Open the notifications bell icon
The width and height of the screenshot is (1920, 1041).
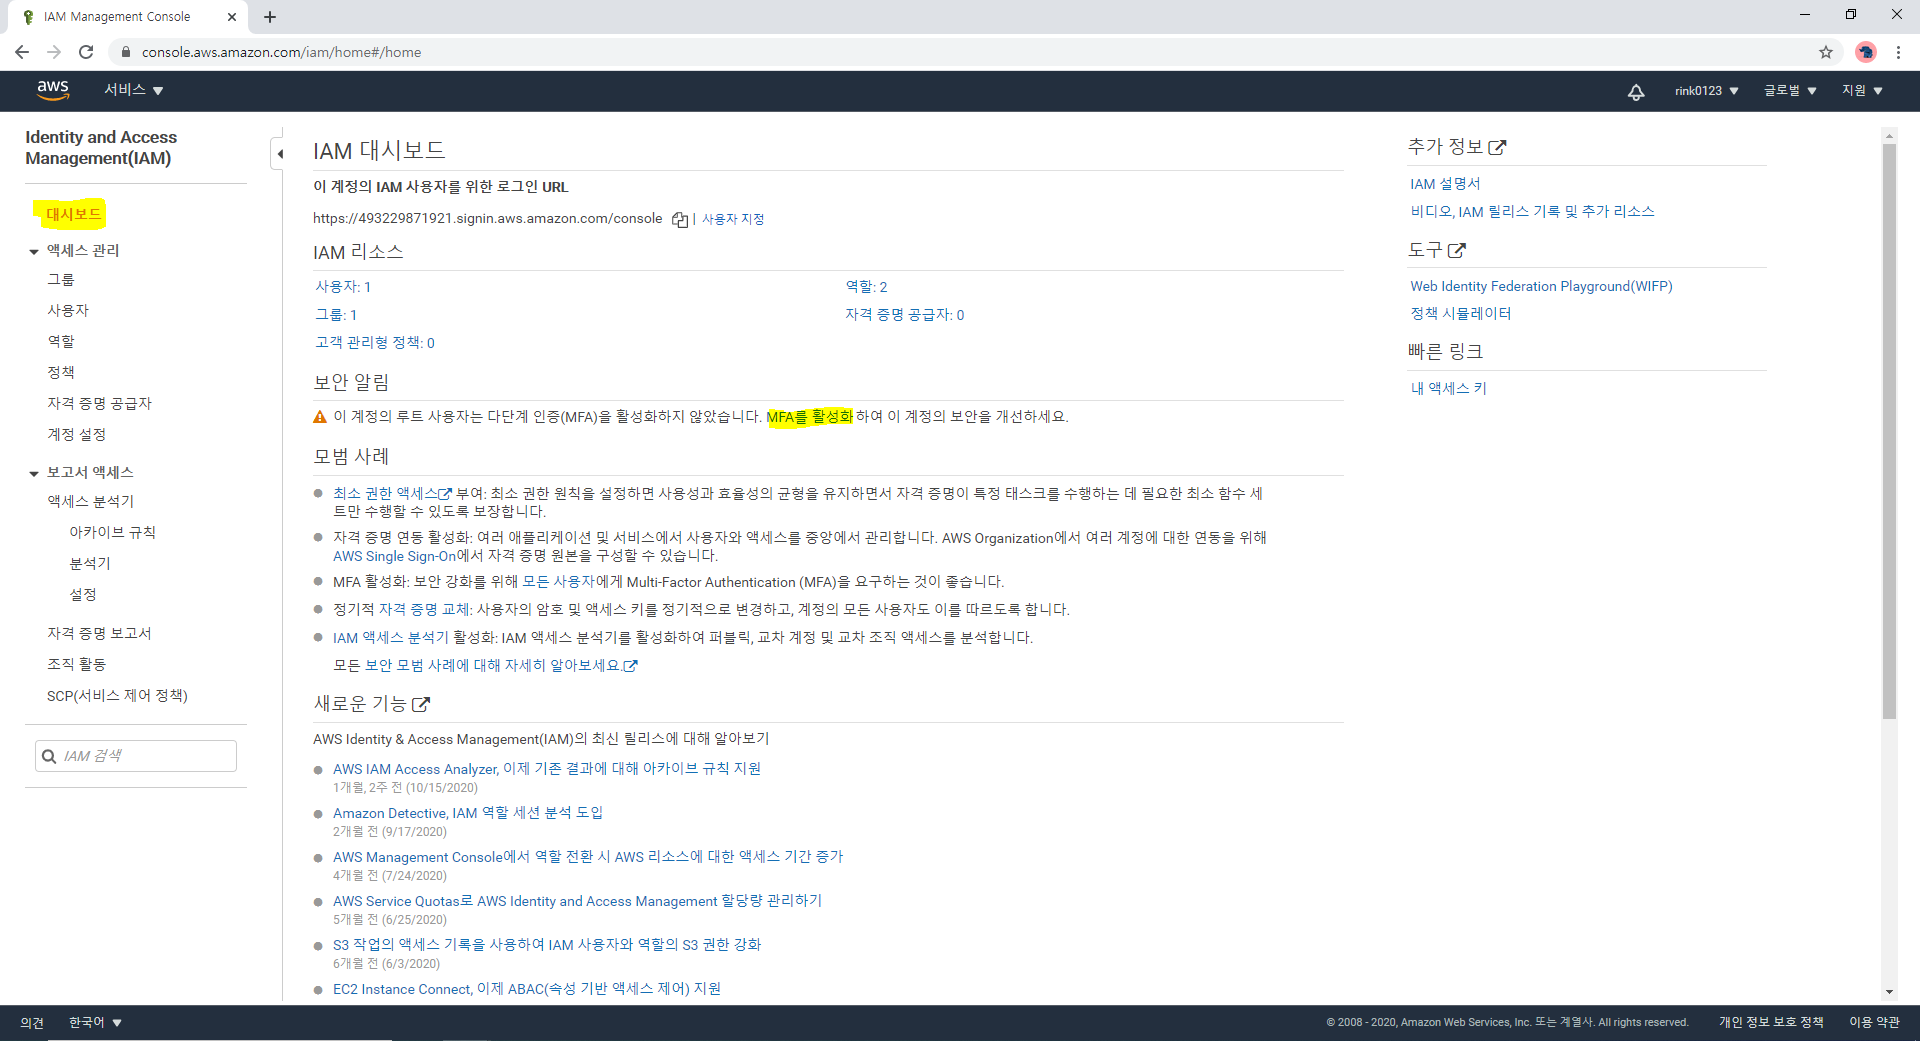click(1636, 92)
